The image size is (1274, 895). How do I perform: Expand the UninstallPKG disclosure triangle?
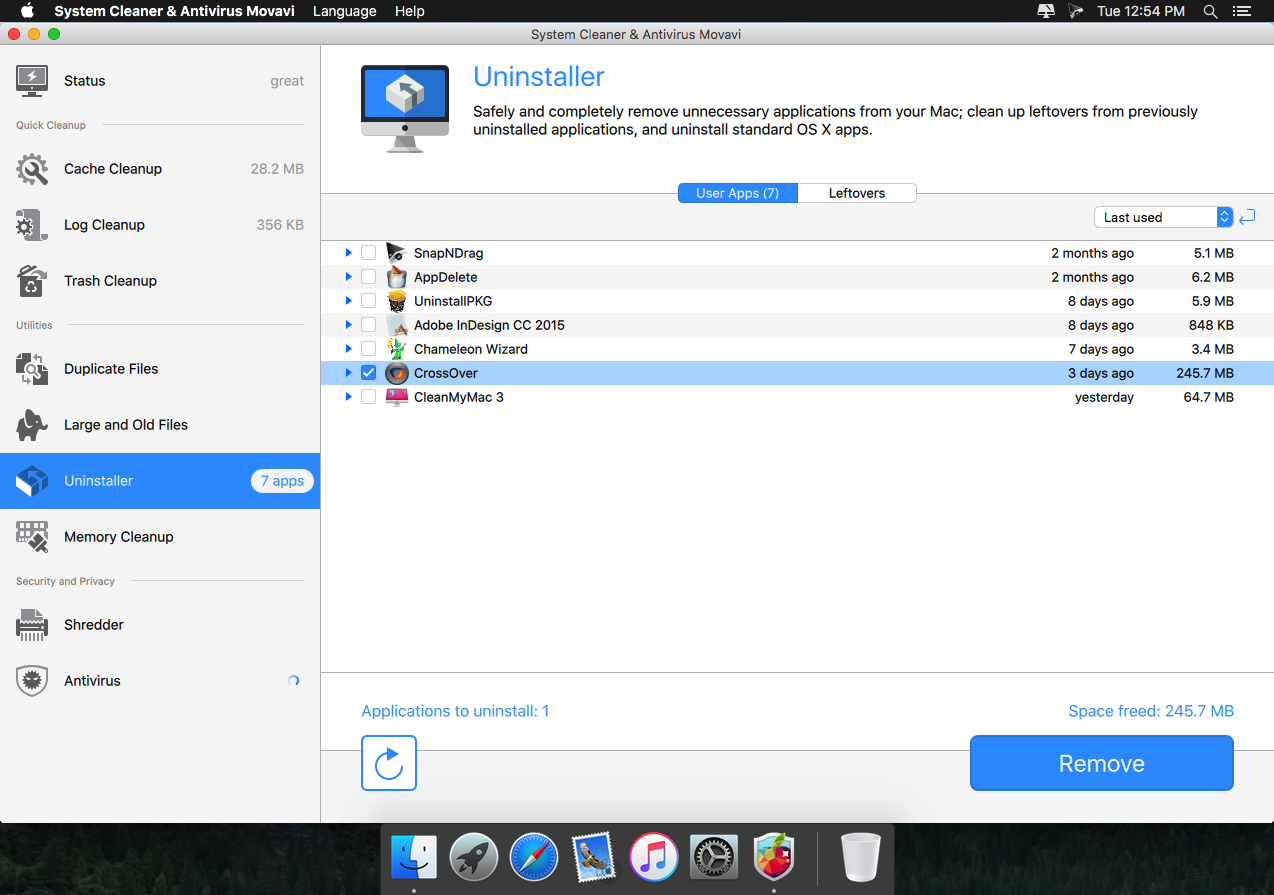[348, 301]
